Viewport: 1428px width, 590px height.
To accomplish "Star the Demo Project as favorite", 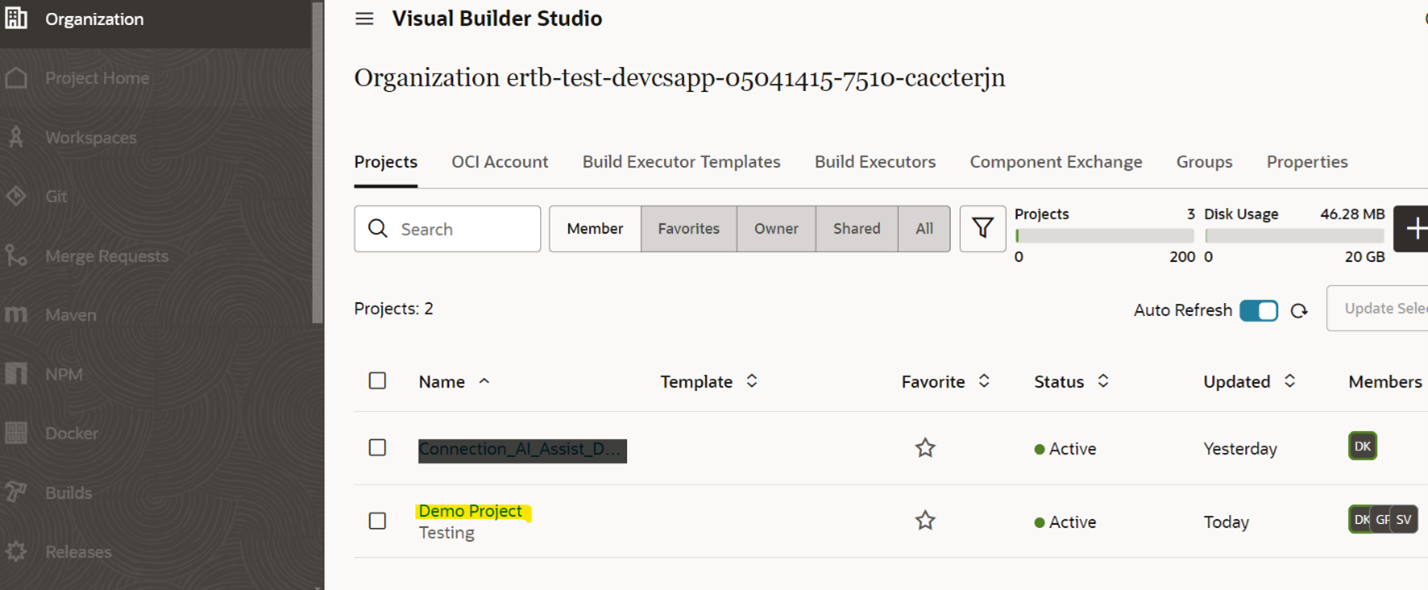I will [x=925, y=521].
